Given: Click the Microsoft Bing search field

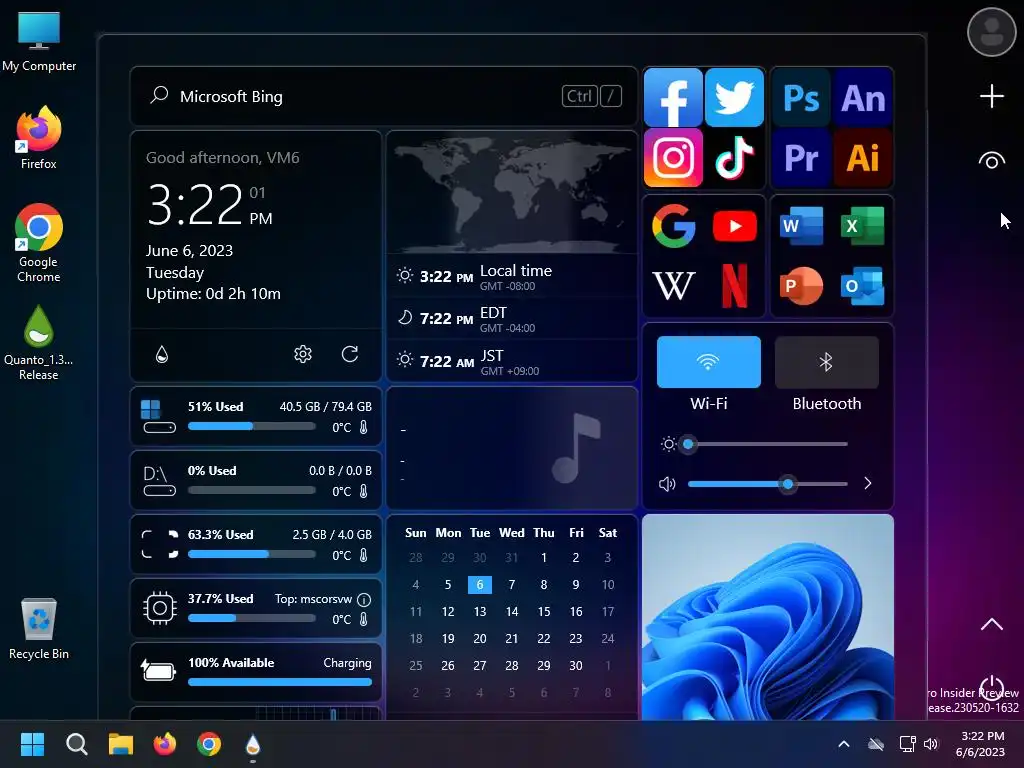Looking at the screenshot, I should point(384,96).
